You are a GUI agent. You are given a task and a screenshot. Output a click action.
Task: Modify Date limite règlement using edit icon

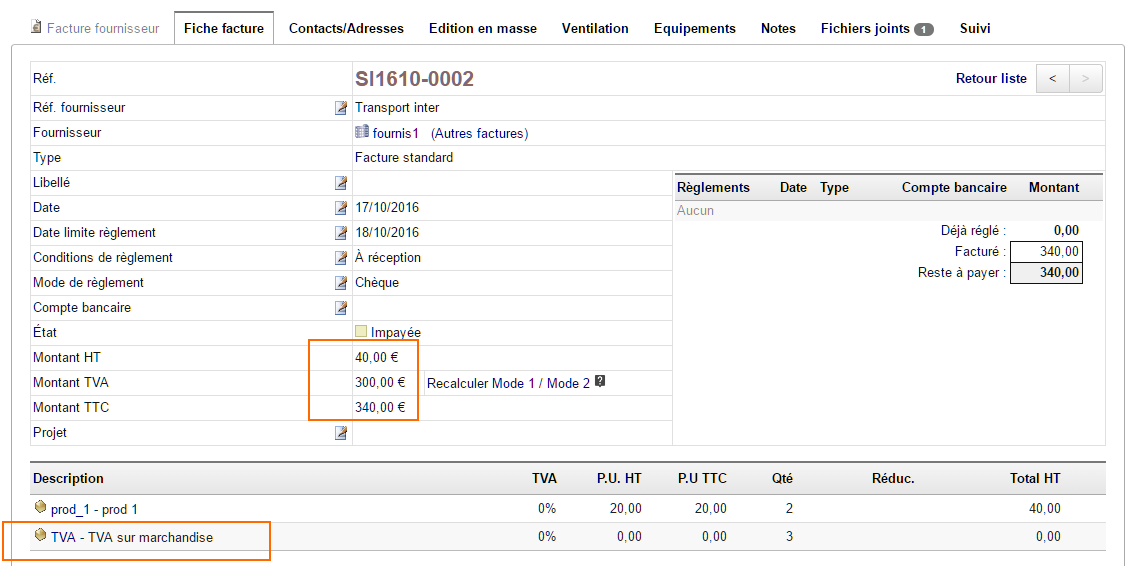pyautogui.click(x=341, y=233)
